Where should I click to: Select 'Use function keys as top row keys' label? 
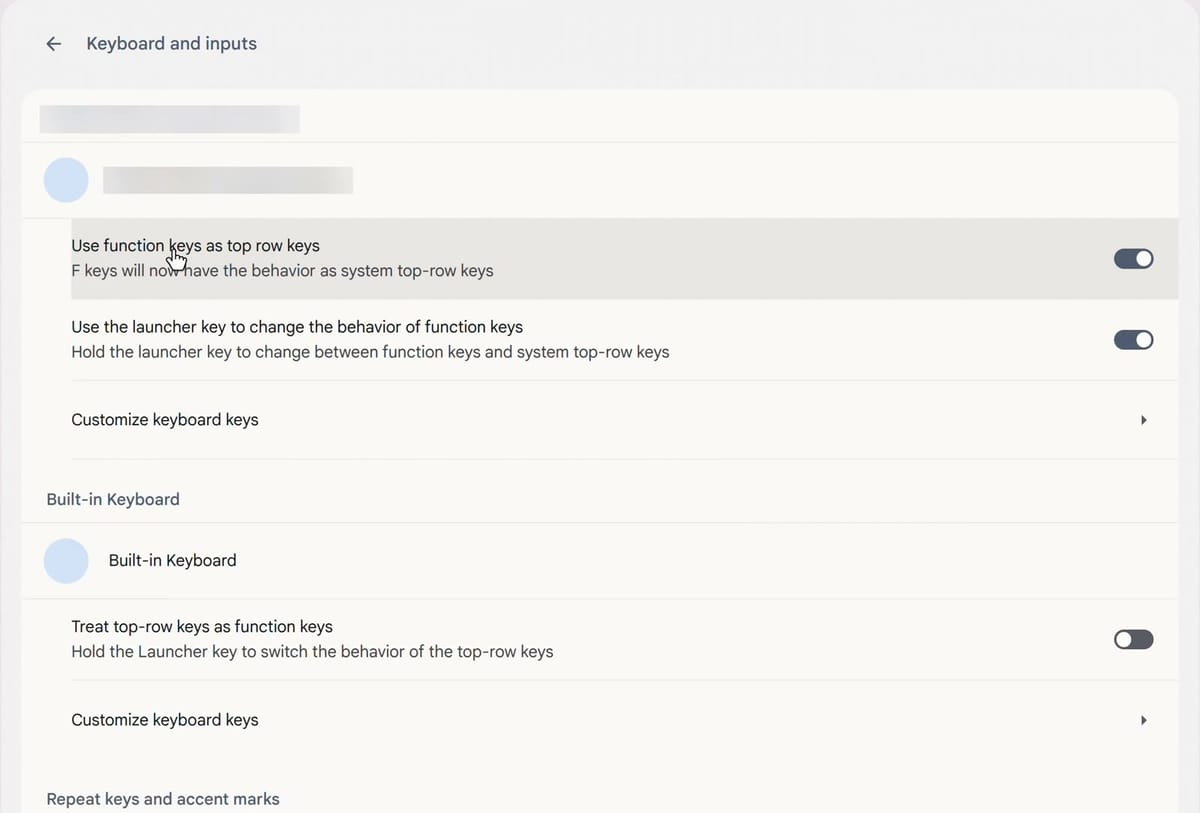click(196, 246)
